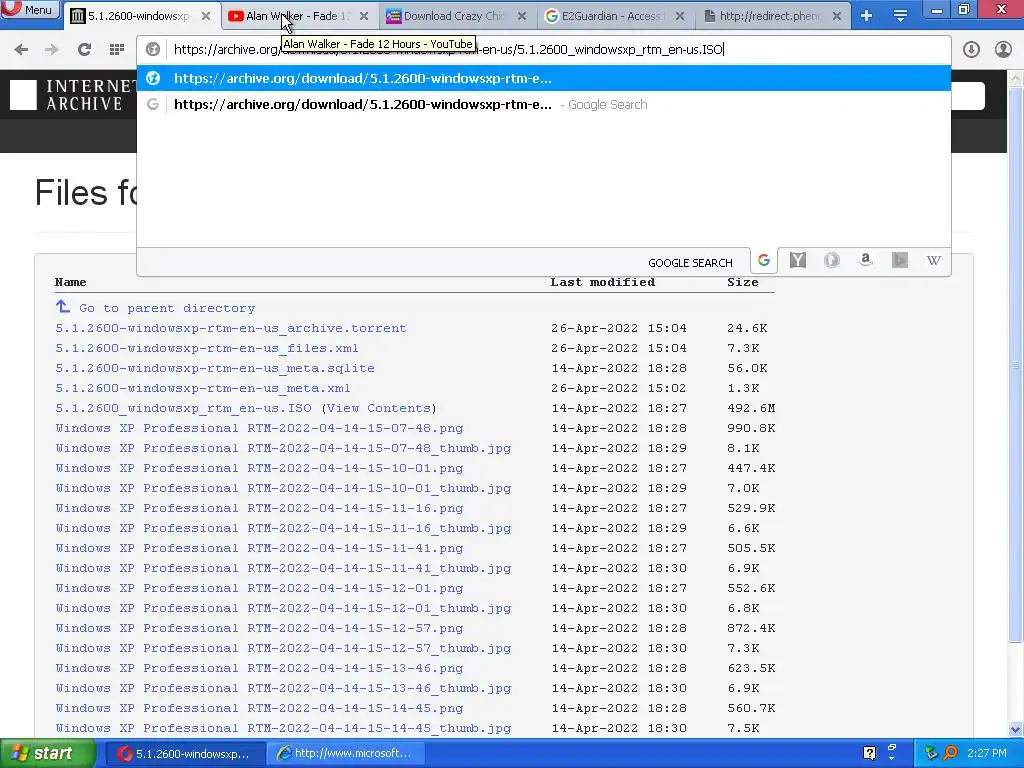Click scrollbar down arrow
1024x768 pixels.
click(1016, 729)
